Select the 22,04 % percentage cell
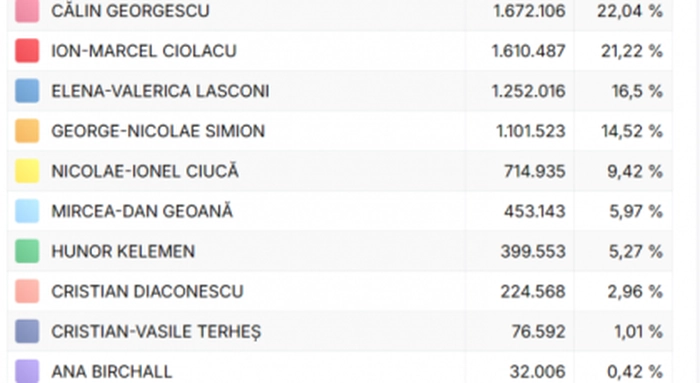Image resolution: width=700 pixels, height=383 pixels. pos(630,11)
